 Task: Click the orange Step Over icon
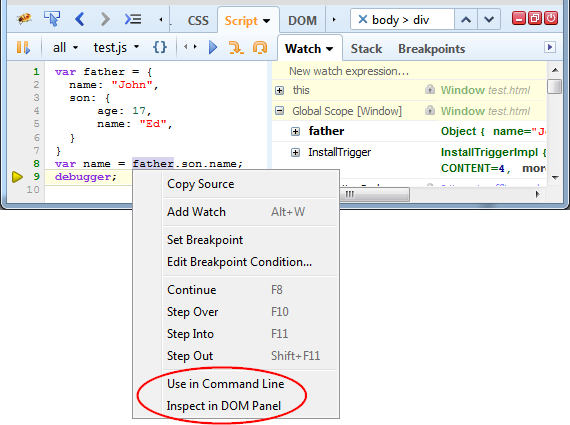pos(236,48)
